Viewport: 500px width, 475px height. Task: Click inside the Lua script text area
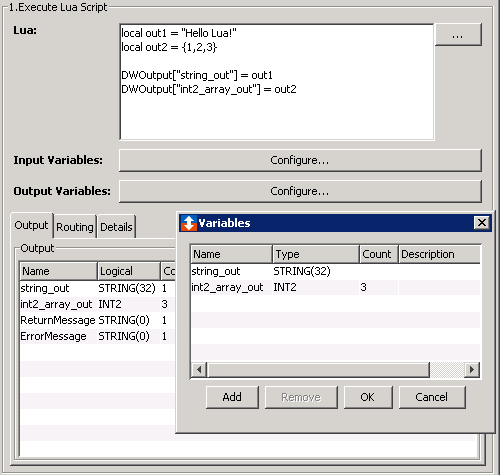277,82
